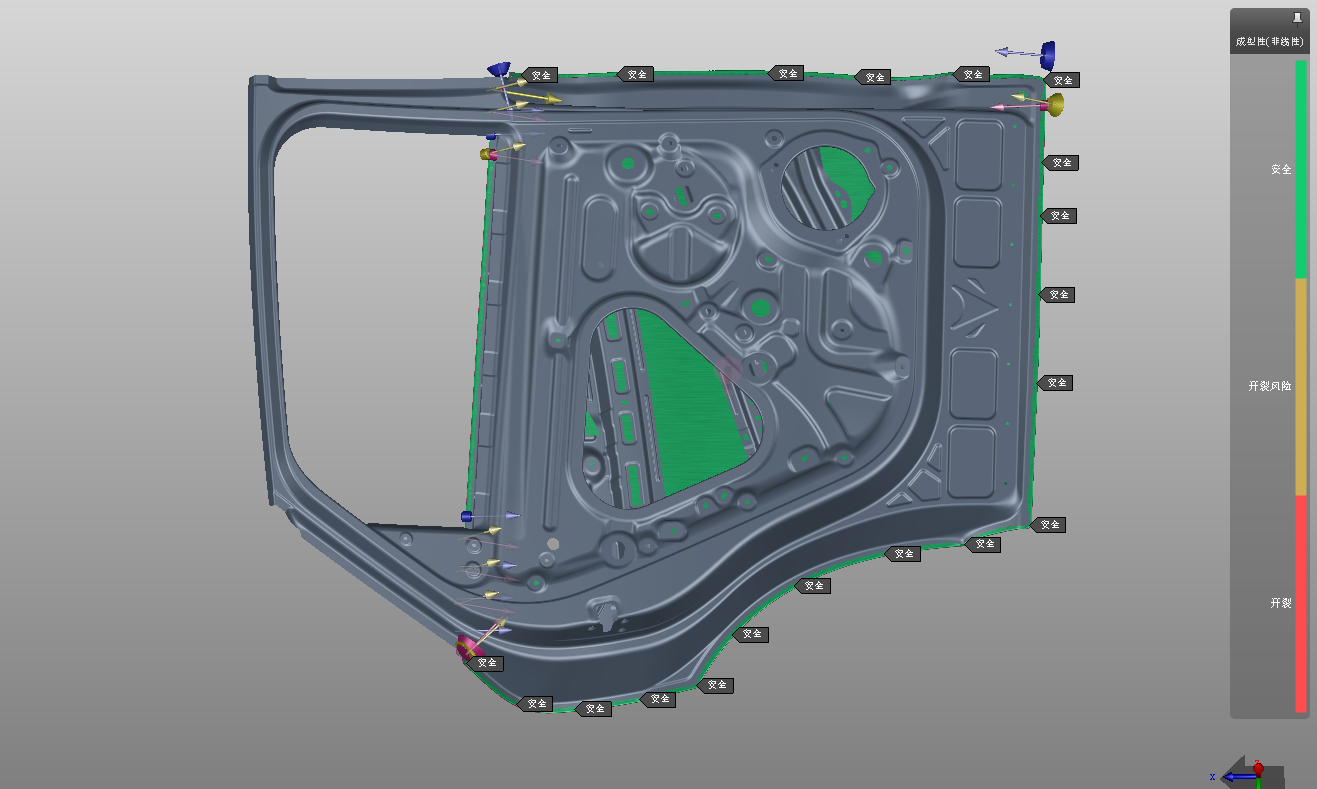
Task: Select the 开裂风险 legend label
Action: pos(1270,386)
